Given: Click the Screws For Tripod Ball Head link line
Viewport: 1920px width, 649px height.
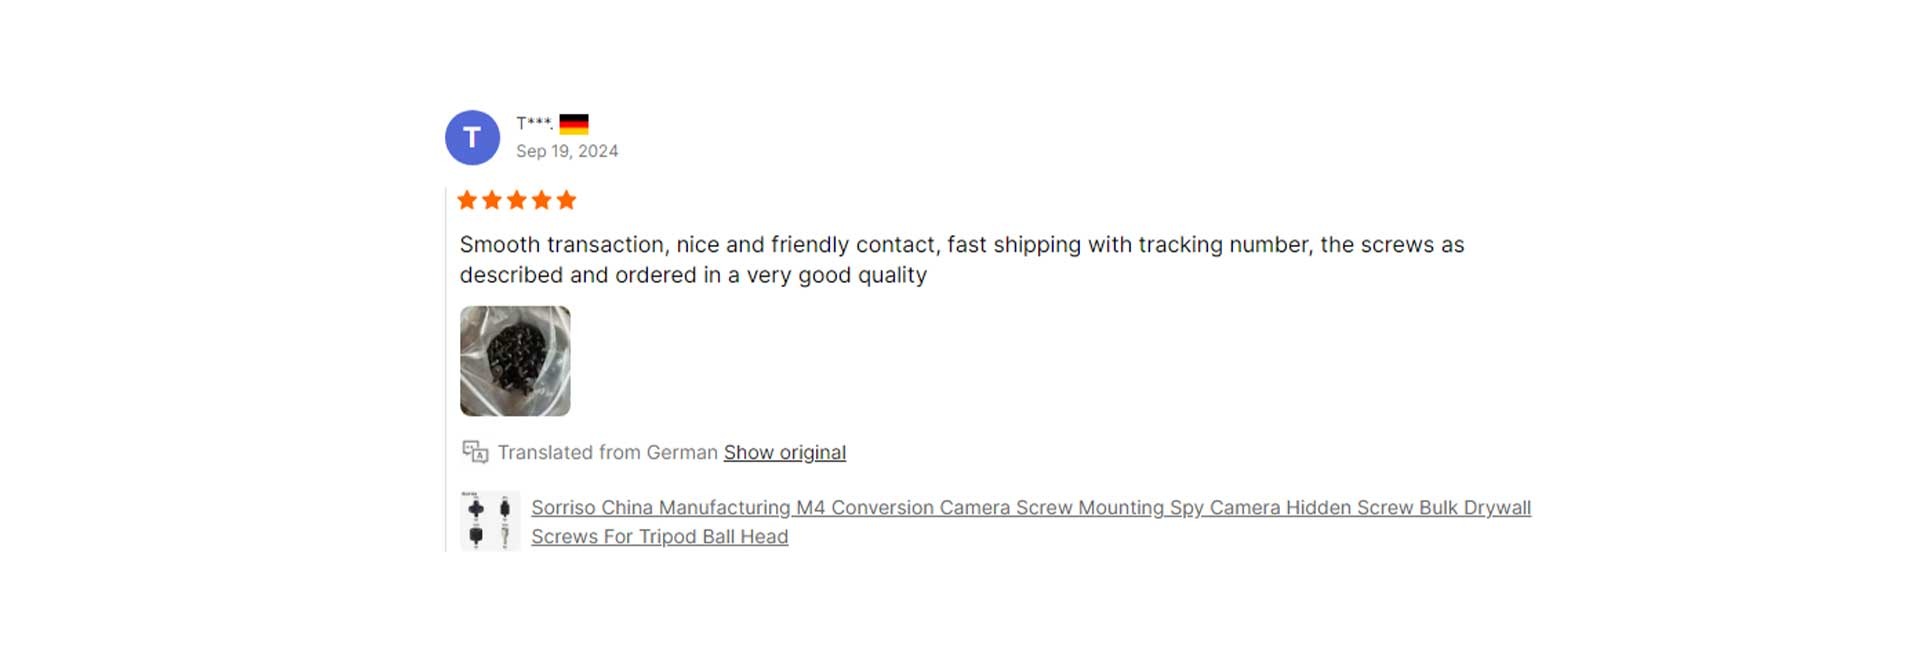Looking at the screenshot, I should (660, 537).
